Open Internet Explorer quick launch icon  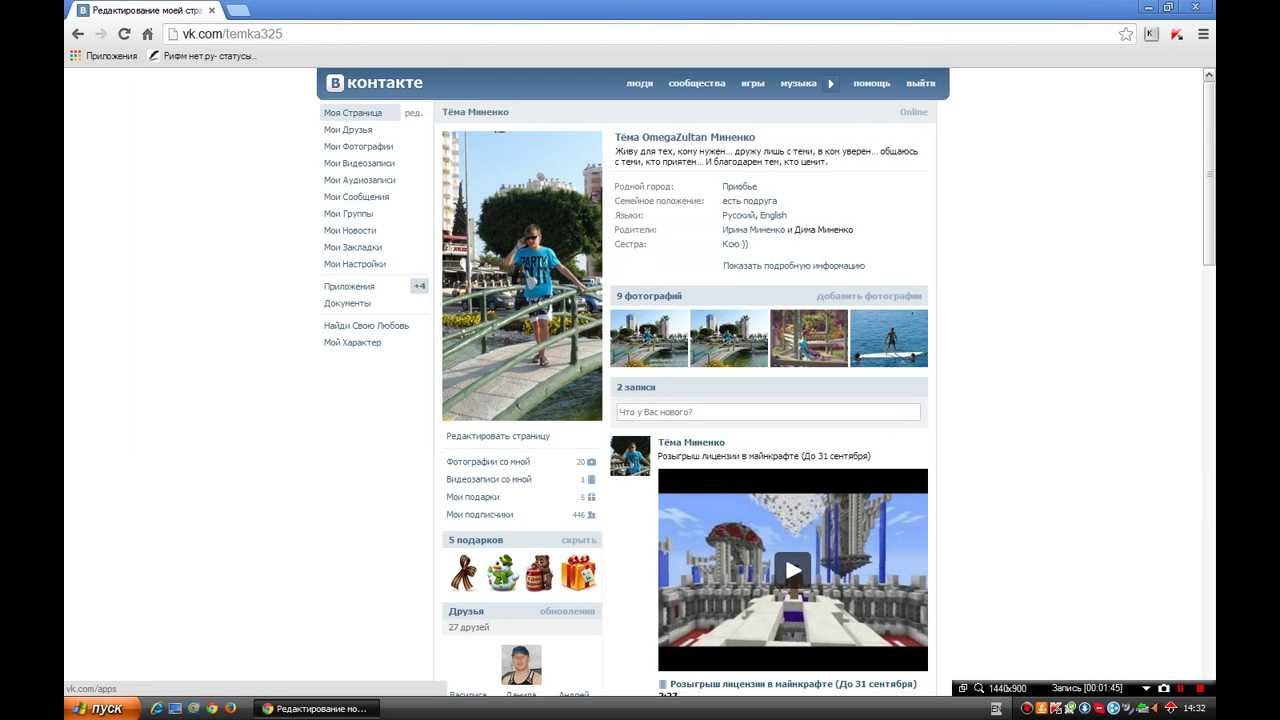(157, 708)
